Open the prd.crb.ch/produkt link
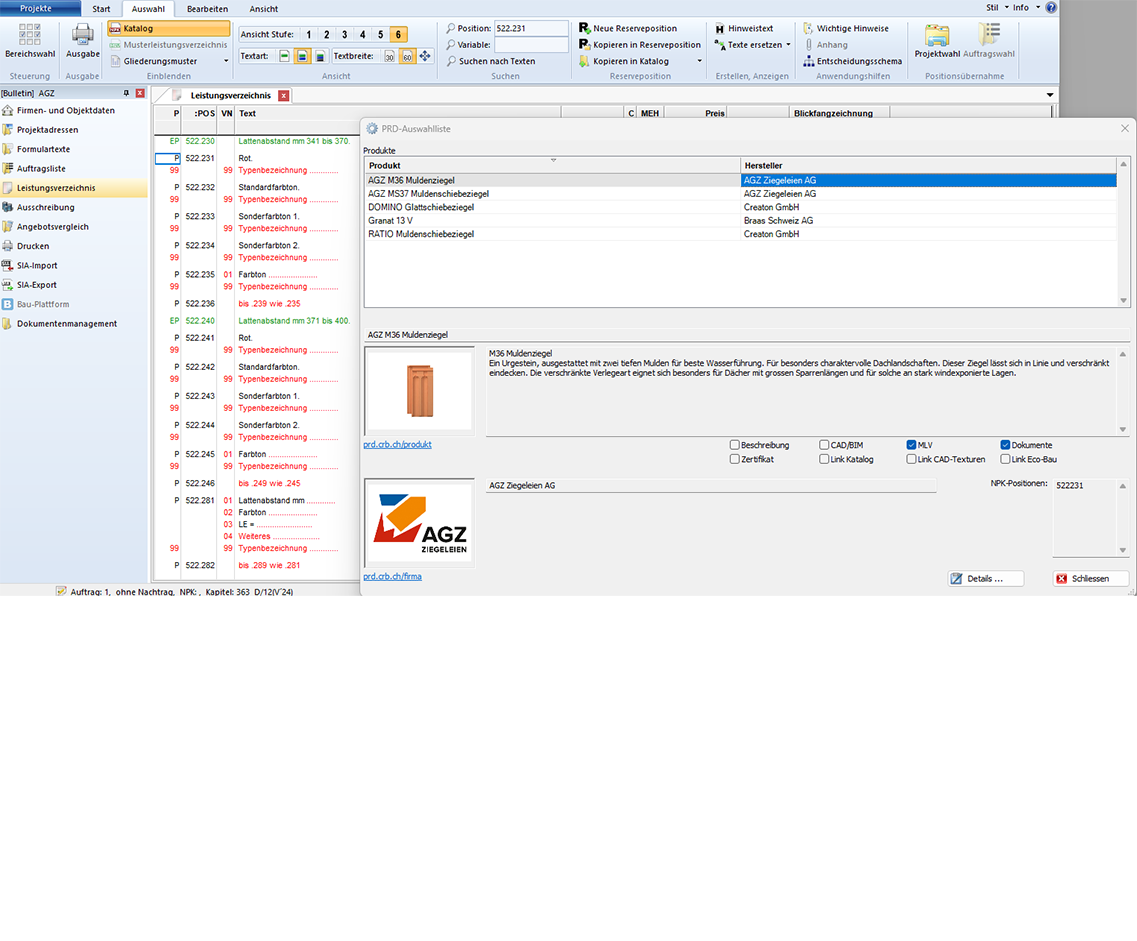Image resolution: width=1137 pixels, height=941 pixels. [x=397, y=444]
